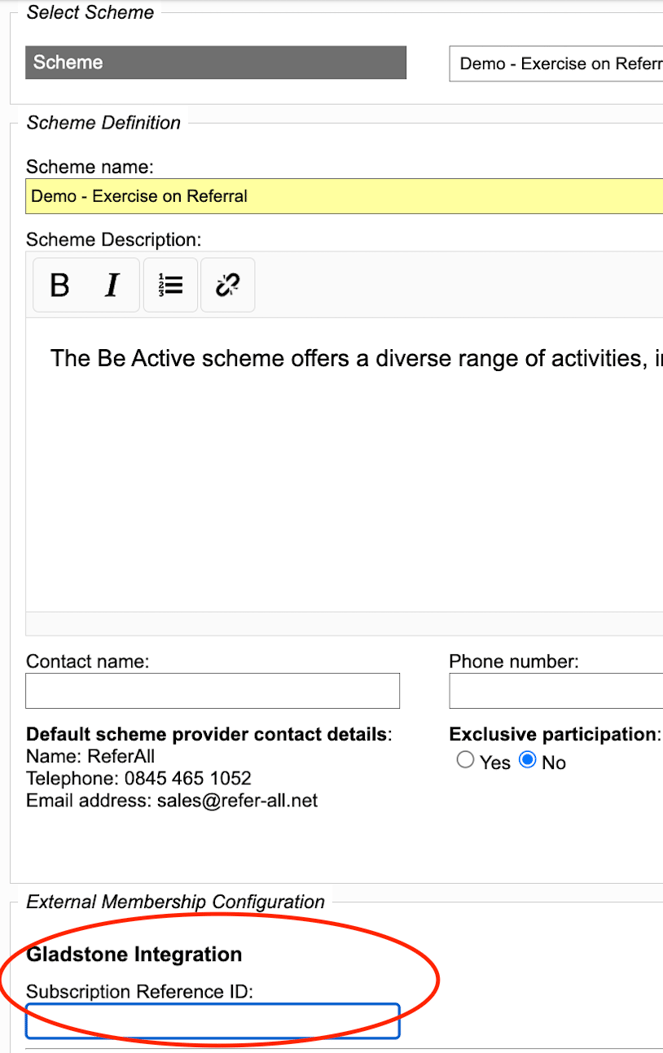This screenshot has width=663, height=1053.
Task: Insert a numbered list in the description
Action: (x=170, y=286)
